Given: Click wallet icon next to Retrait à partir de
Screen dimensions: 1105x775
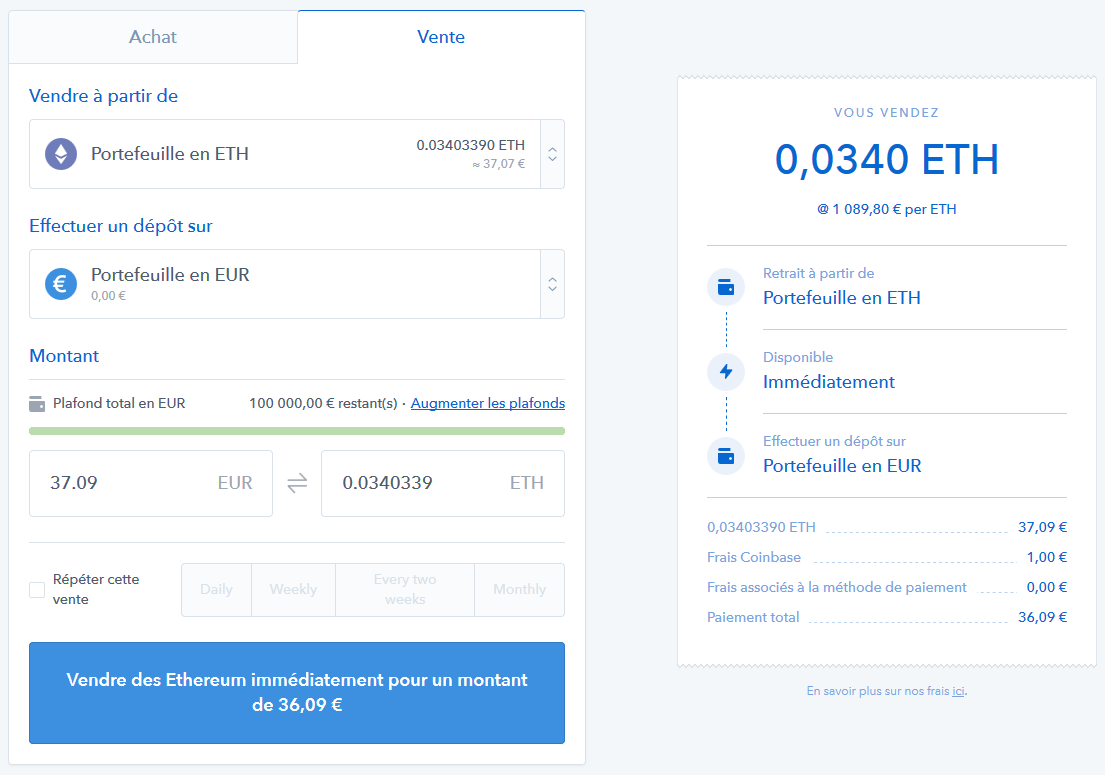Looking at the screenshot, I should coord(726,288).
